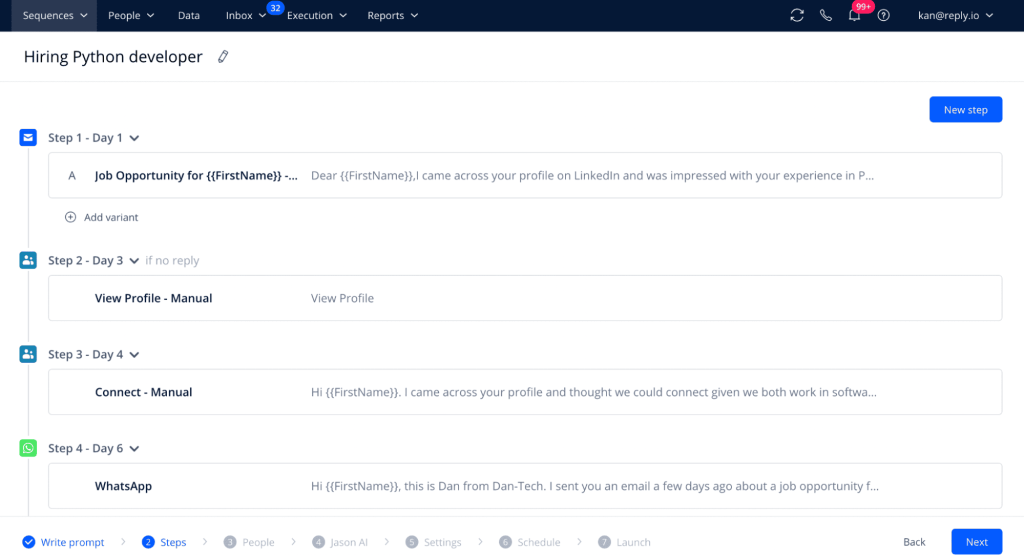Open the WhatsApp step card

pyautogui.click(x=525, y=486)
